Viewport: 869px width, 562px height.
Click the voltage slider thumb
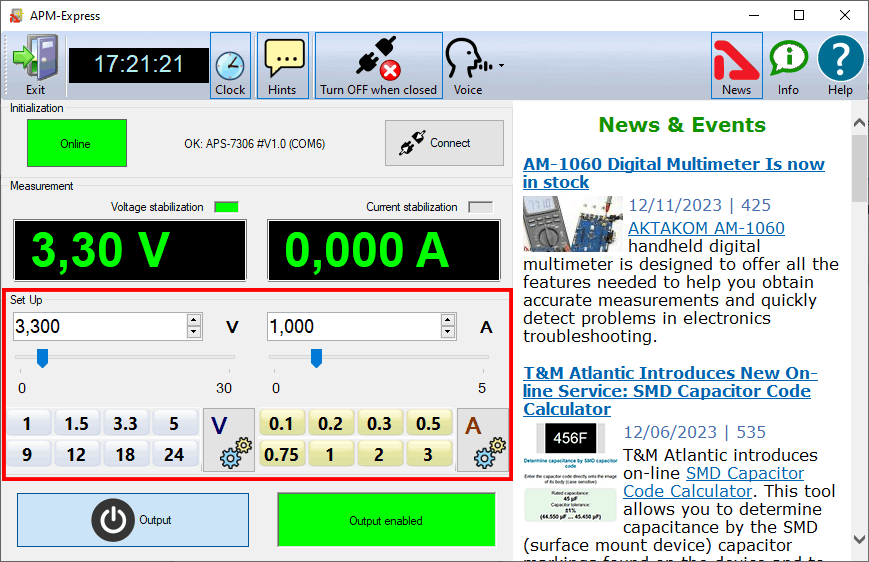pos(42,358)
